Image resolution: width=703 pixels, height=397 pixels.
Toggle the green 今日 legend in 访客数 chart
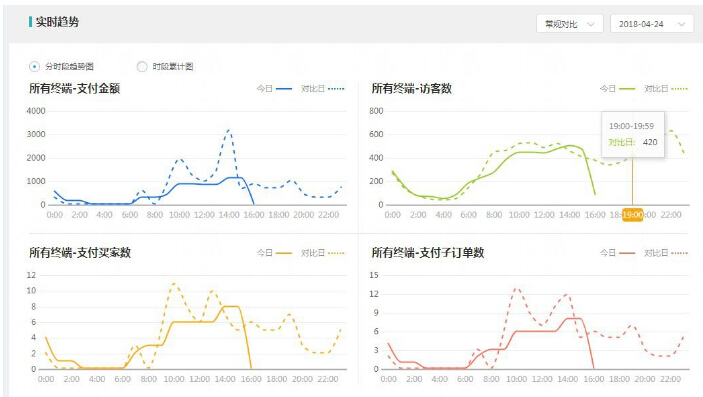[617, 89]
